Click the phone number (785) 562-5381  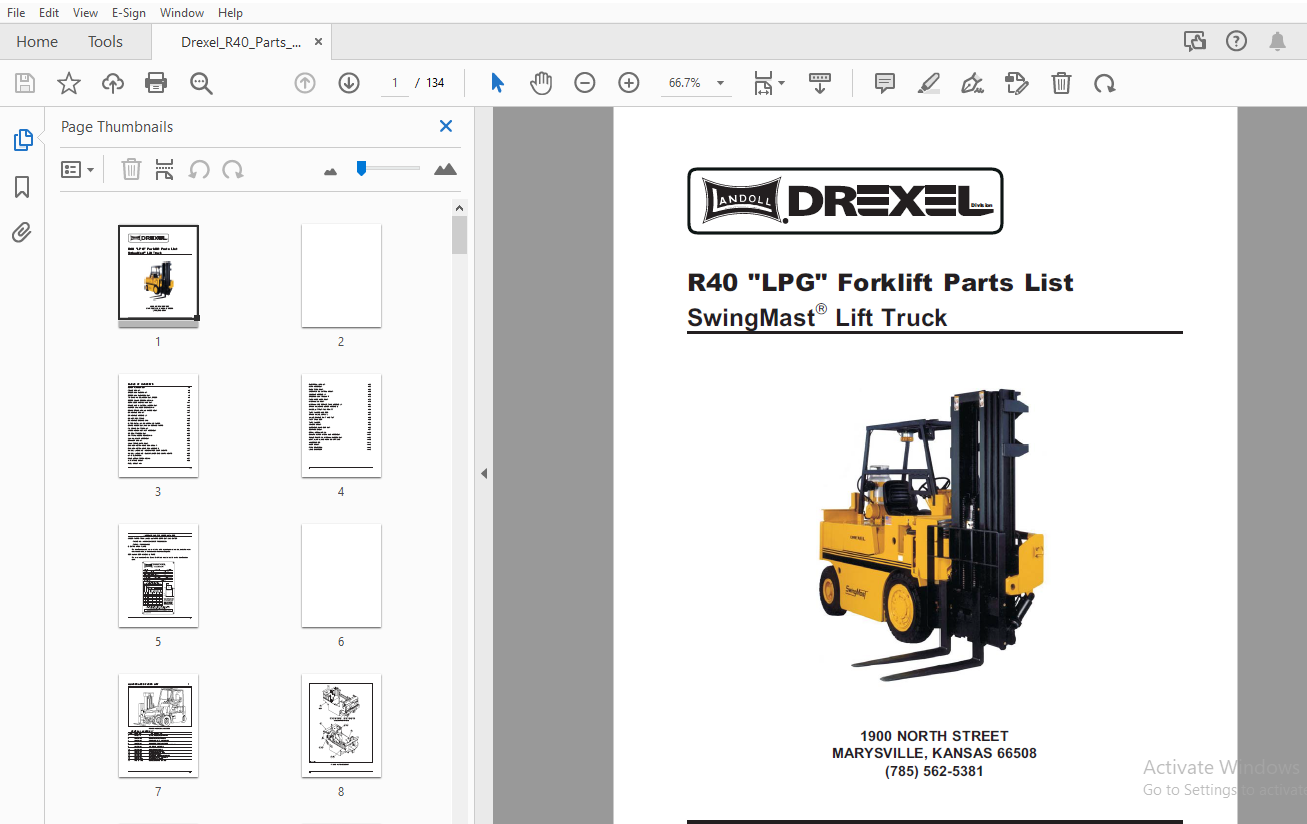coord(934,771)
